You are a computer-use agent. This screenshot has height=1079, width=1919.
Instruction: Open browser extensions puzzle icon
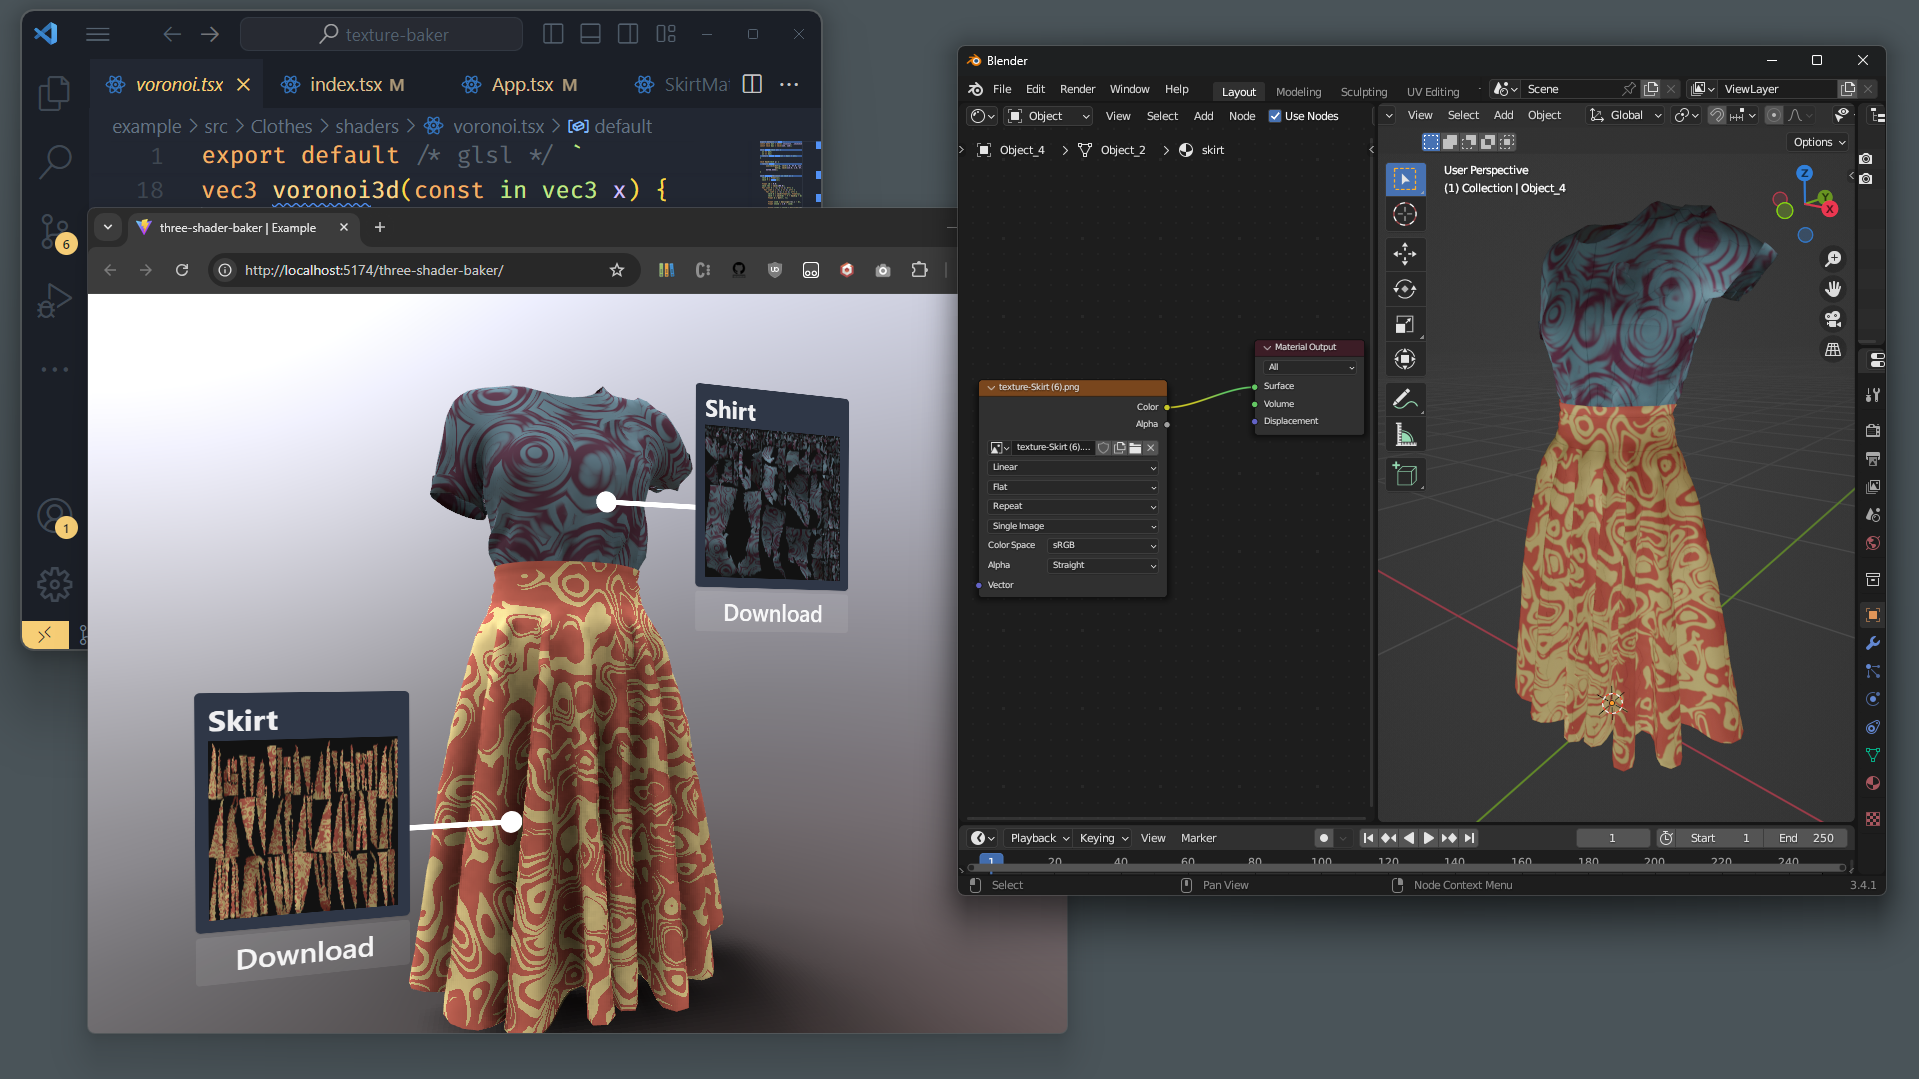[x=920, y=270]
